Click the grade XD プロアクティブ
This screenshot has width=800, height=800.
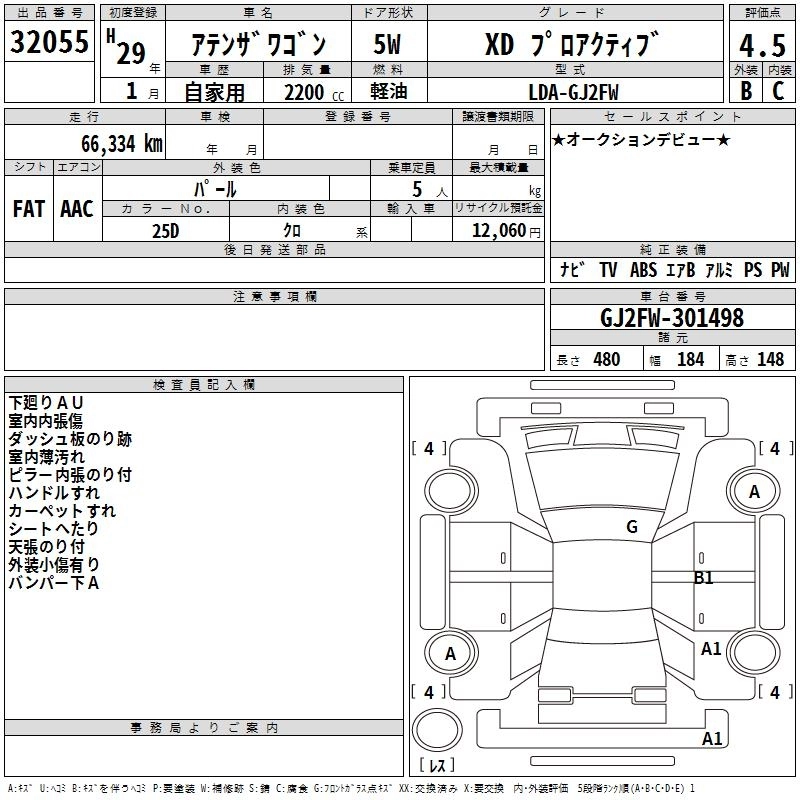(572, 44)
